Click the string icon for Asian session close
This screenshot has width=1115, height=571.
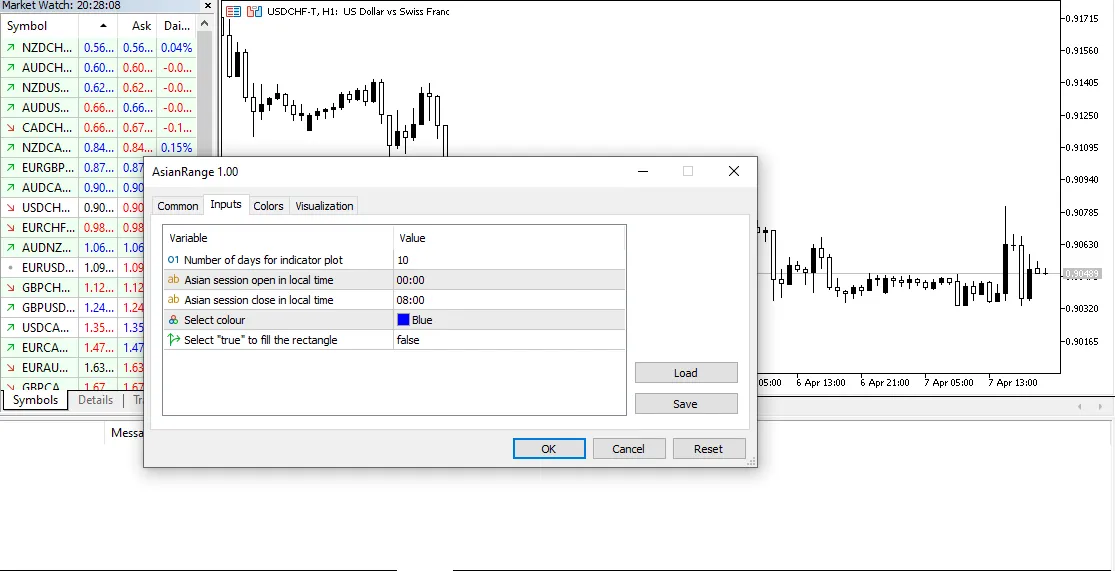pos(174,300)
